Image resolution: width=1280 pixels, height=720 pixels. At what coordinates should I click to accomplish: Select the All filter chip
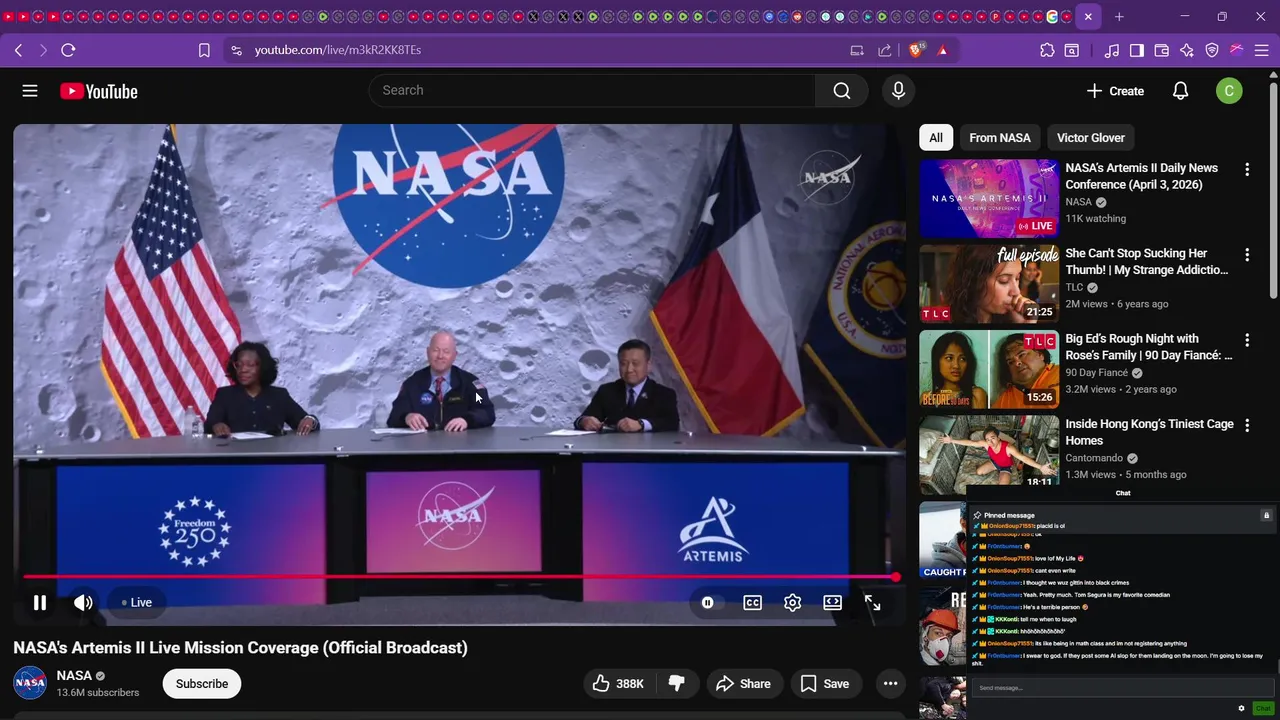coord(936,138)
